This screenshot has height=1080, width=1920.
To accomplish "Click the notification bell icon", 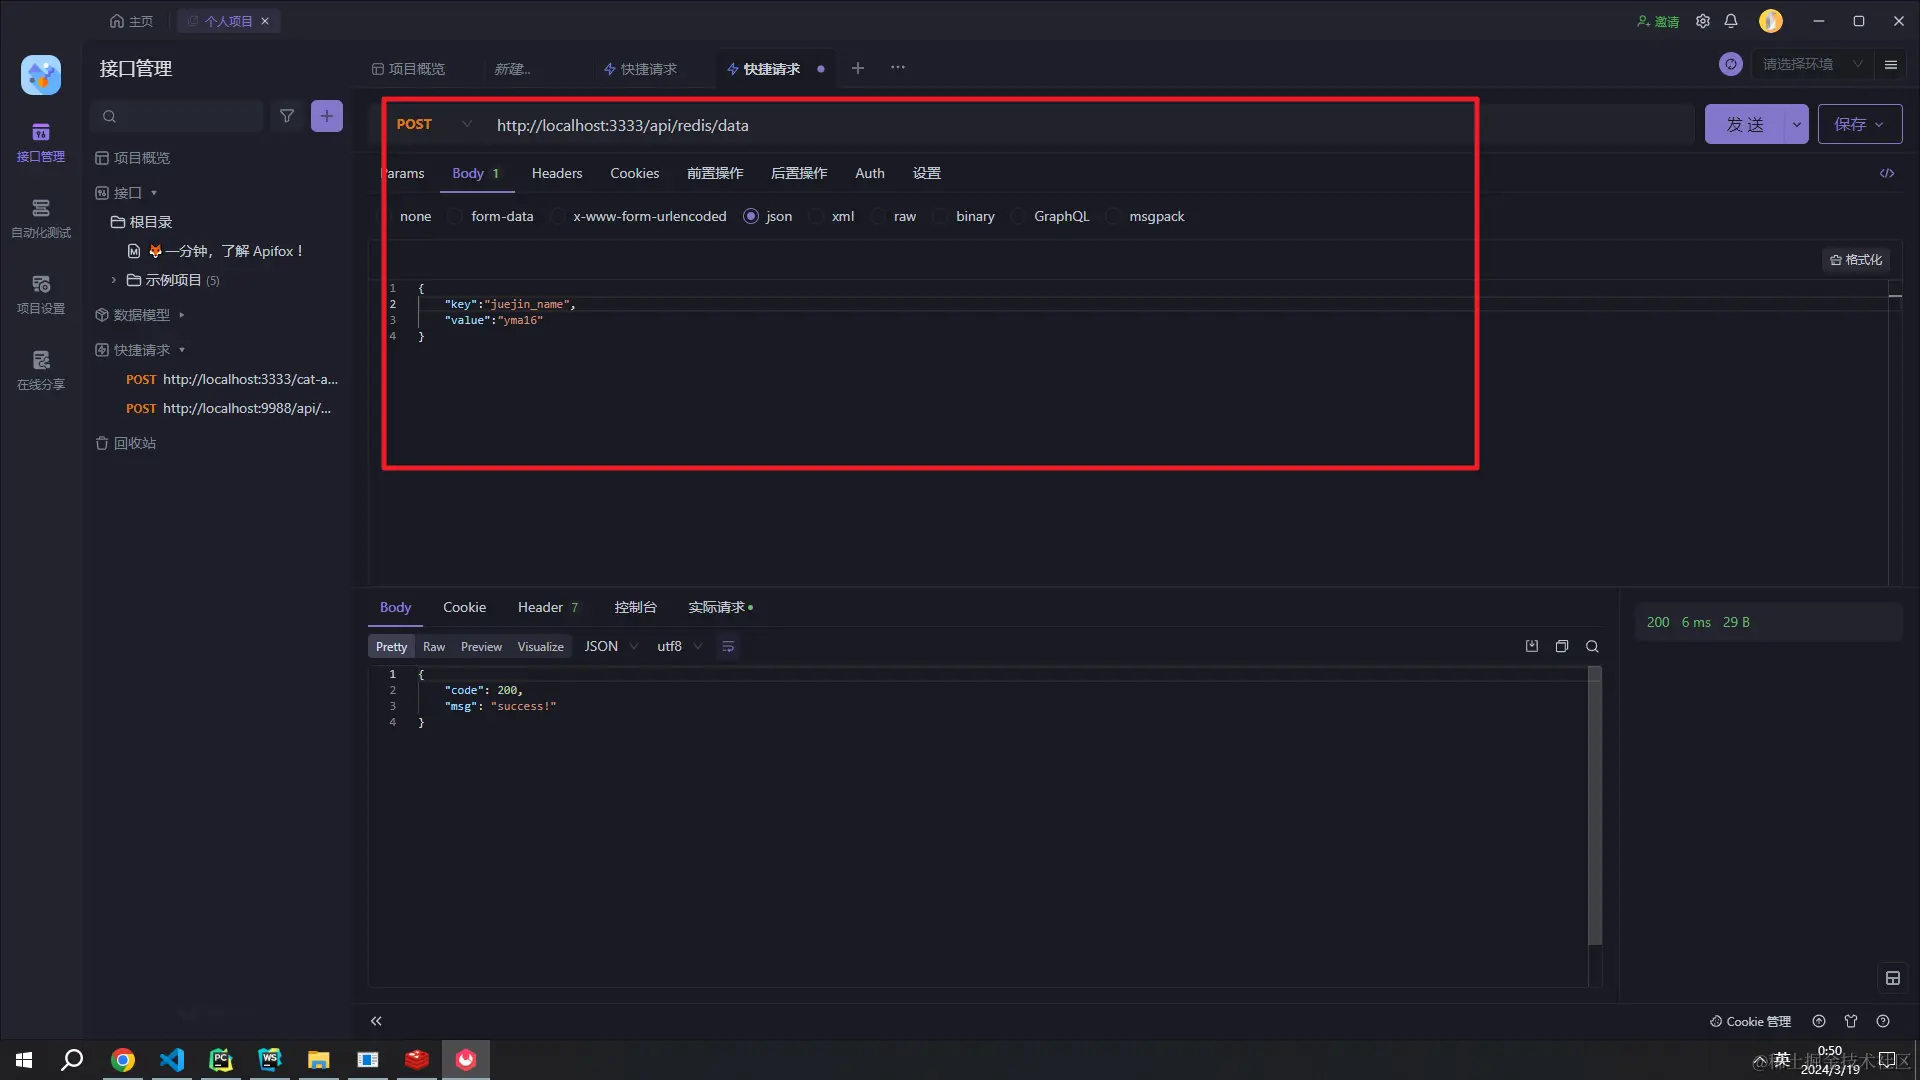I will (1731, 20).
